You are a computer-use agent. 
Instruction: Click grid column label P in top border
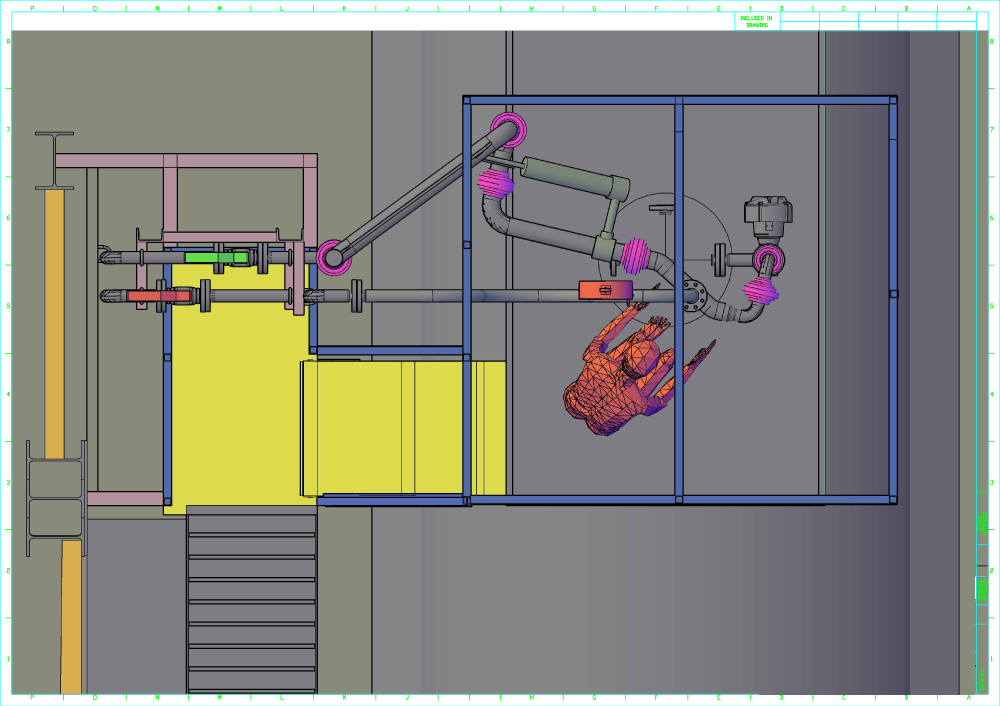point(32,8)
